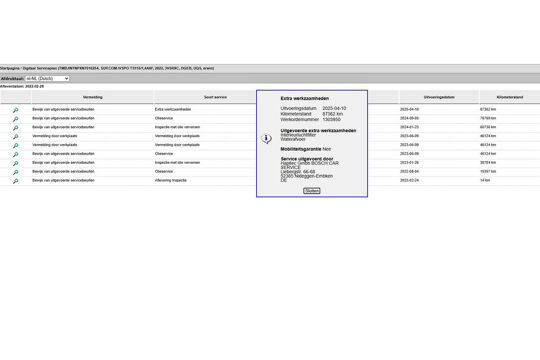Viewport: 540px width, 360px height.
Task: Go to Startpagina in the breadcrumb
Action: [10, 68]
